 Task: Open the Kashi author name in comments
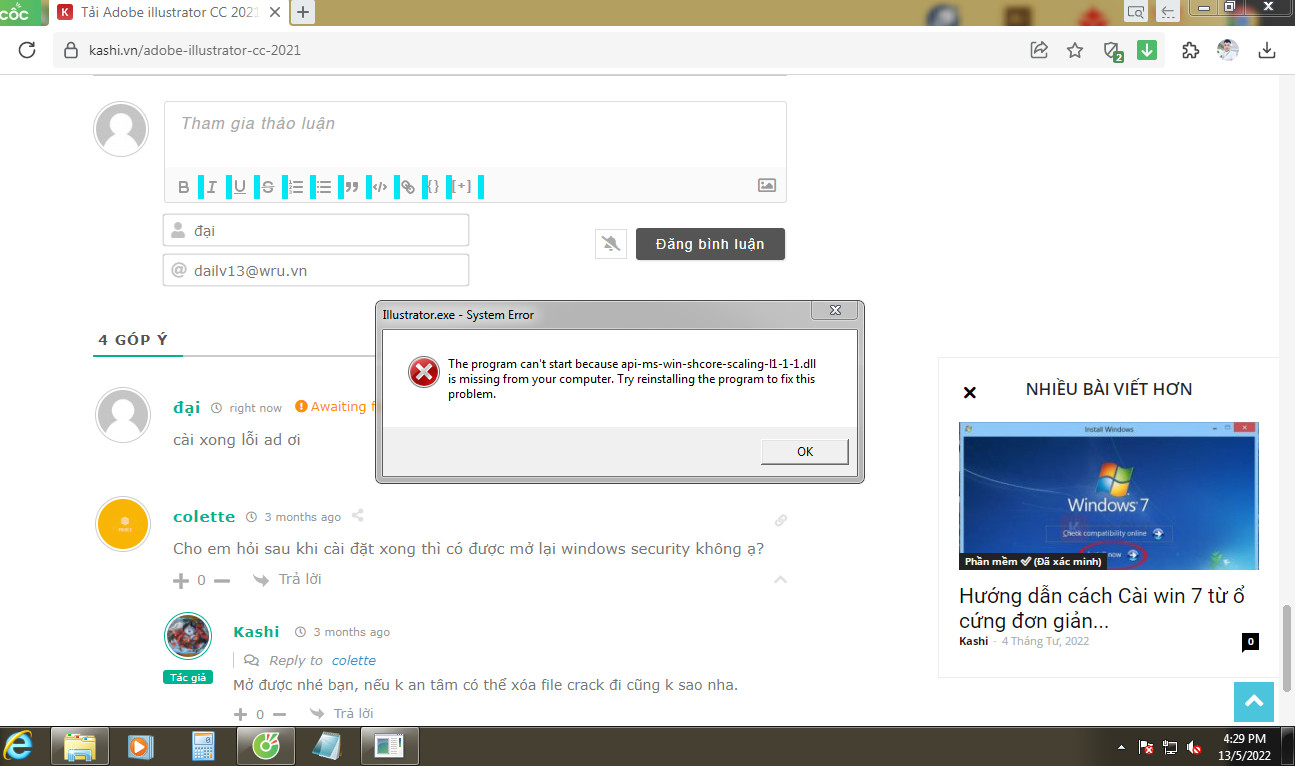pyautogui.click(x=256, y=631)
